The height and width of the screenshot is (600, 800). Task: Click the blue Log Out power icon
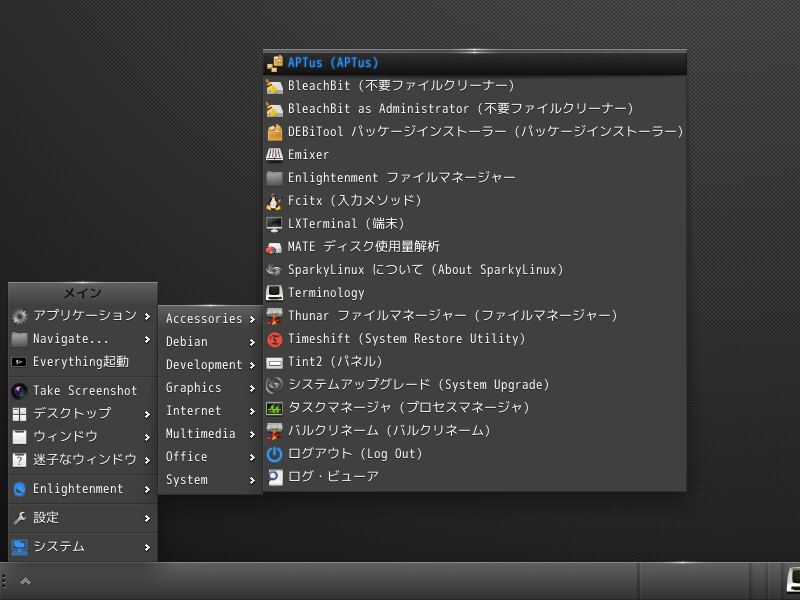(x=274, y=454)
